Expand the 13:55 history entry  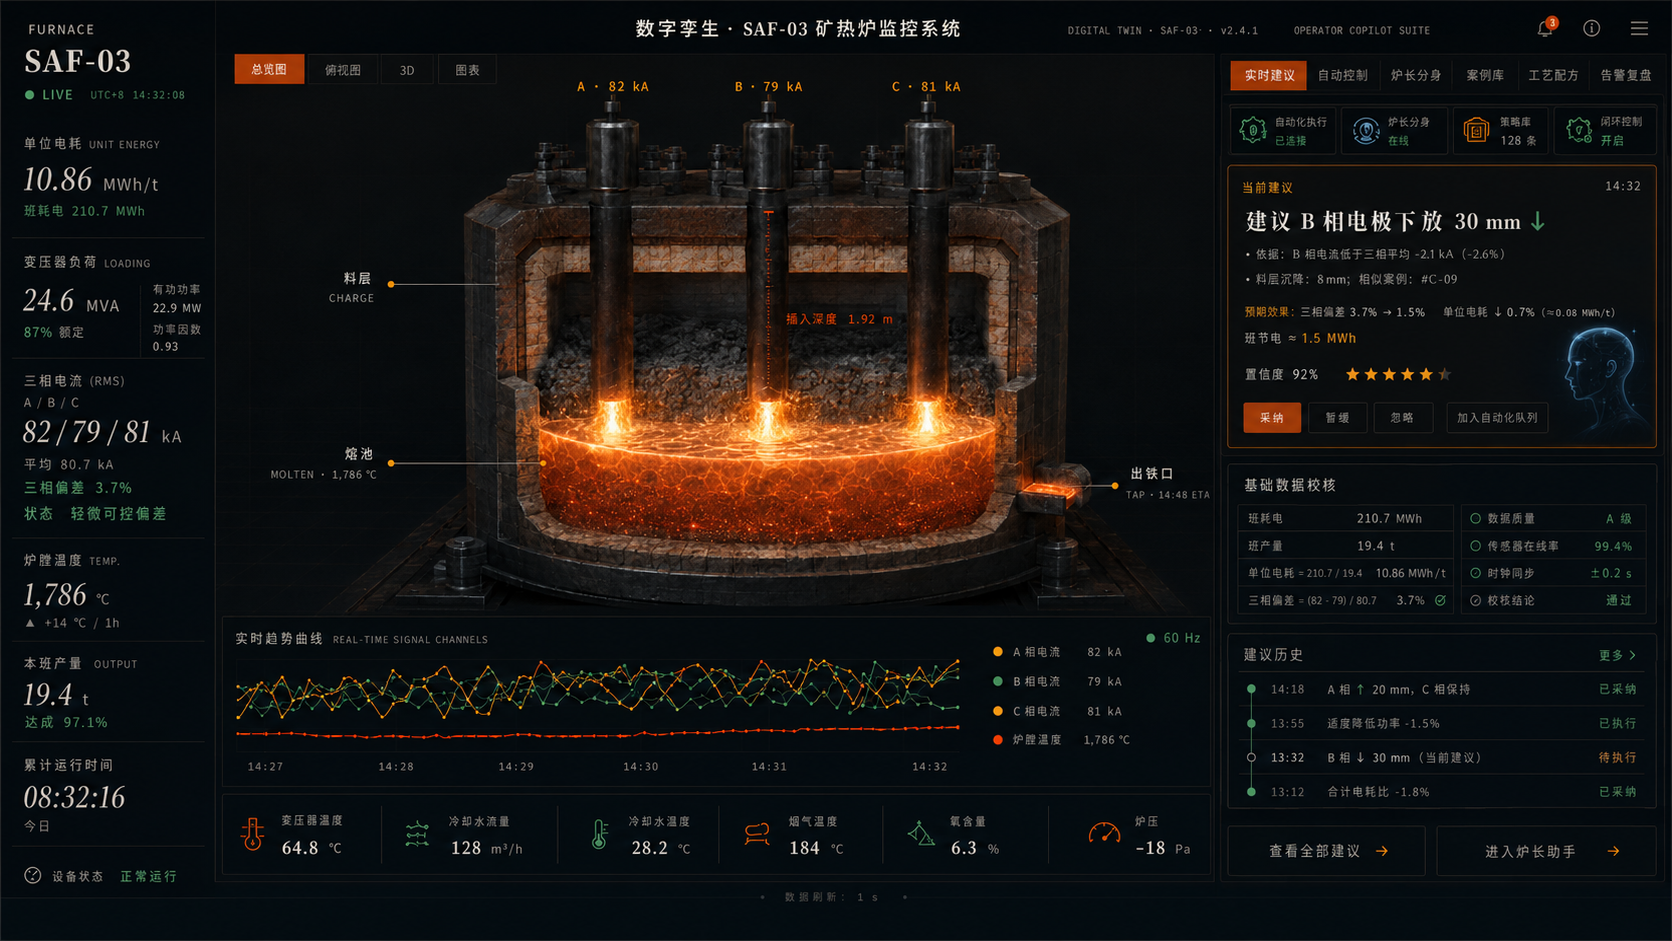click(x=1443, y=723)
